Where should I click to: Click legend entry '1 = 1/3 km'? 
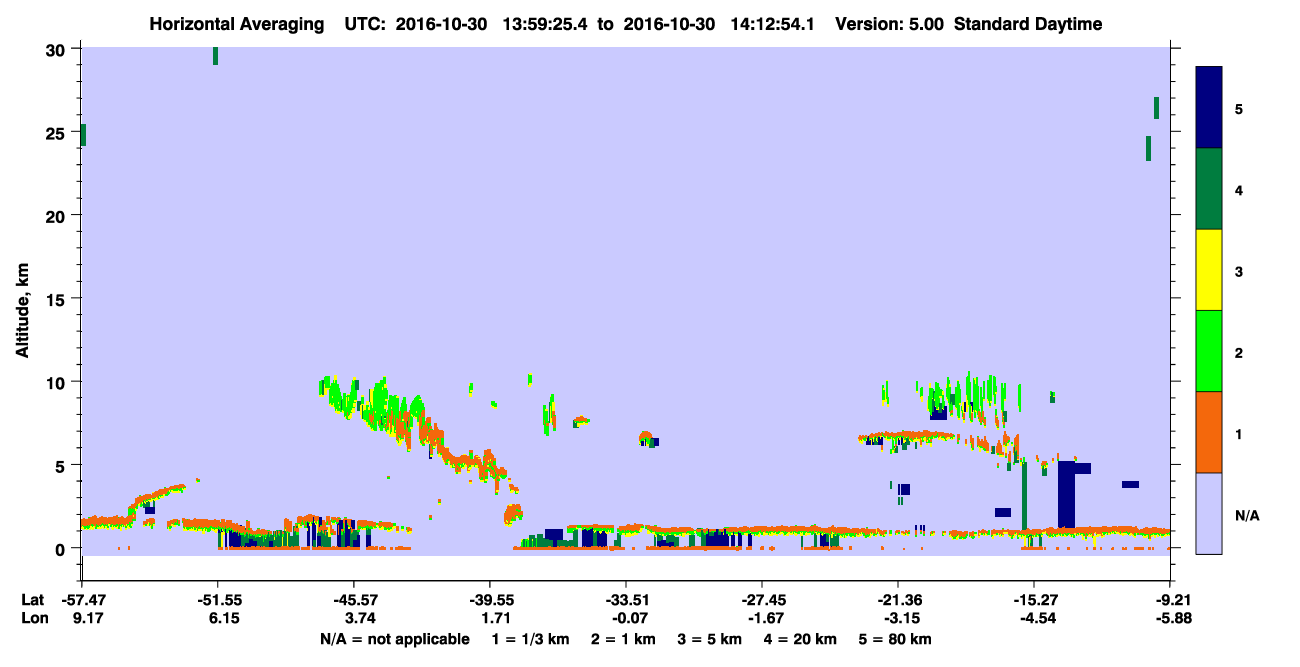(x=531, y=639)
